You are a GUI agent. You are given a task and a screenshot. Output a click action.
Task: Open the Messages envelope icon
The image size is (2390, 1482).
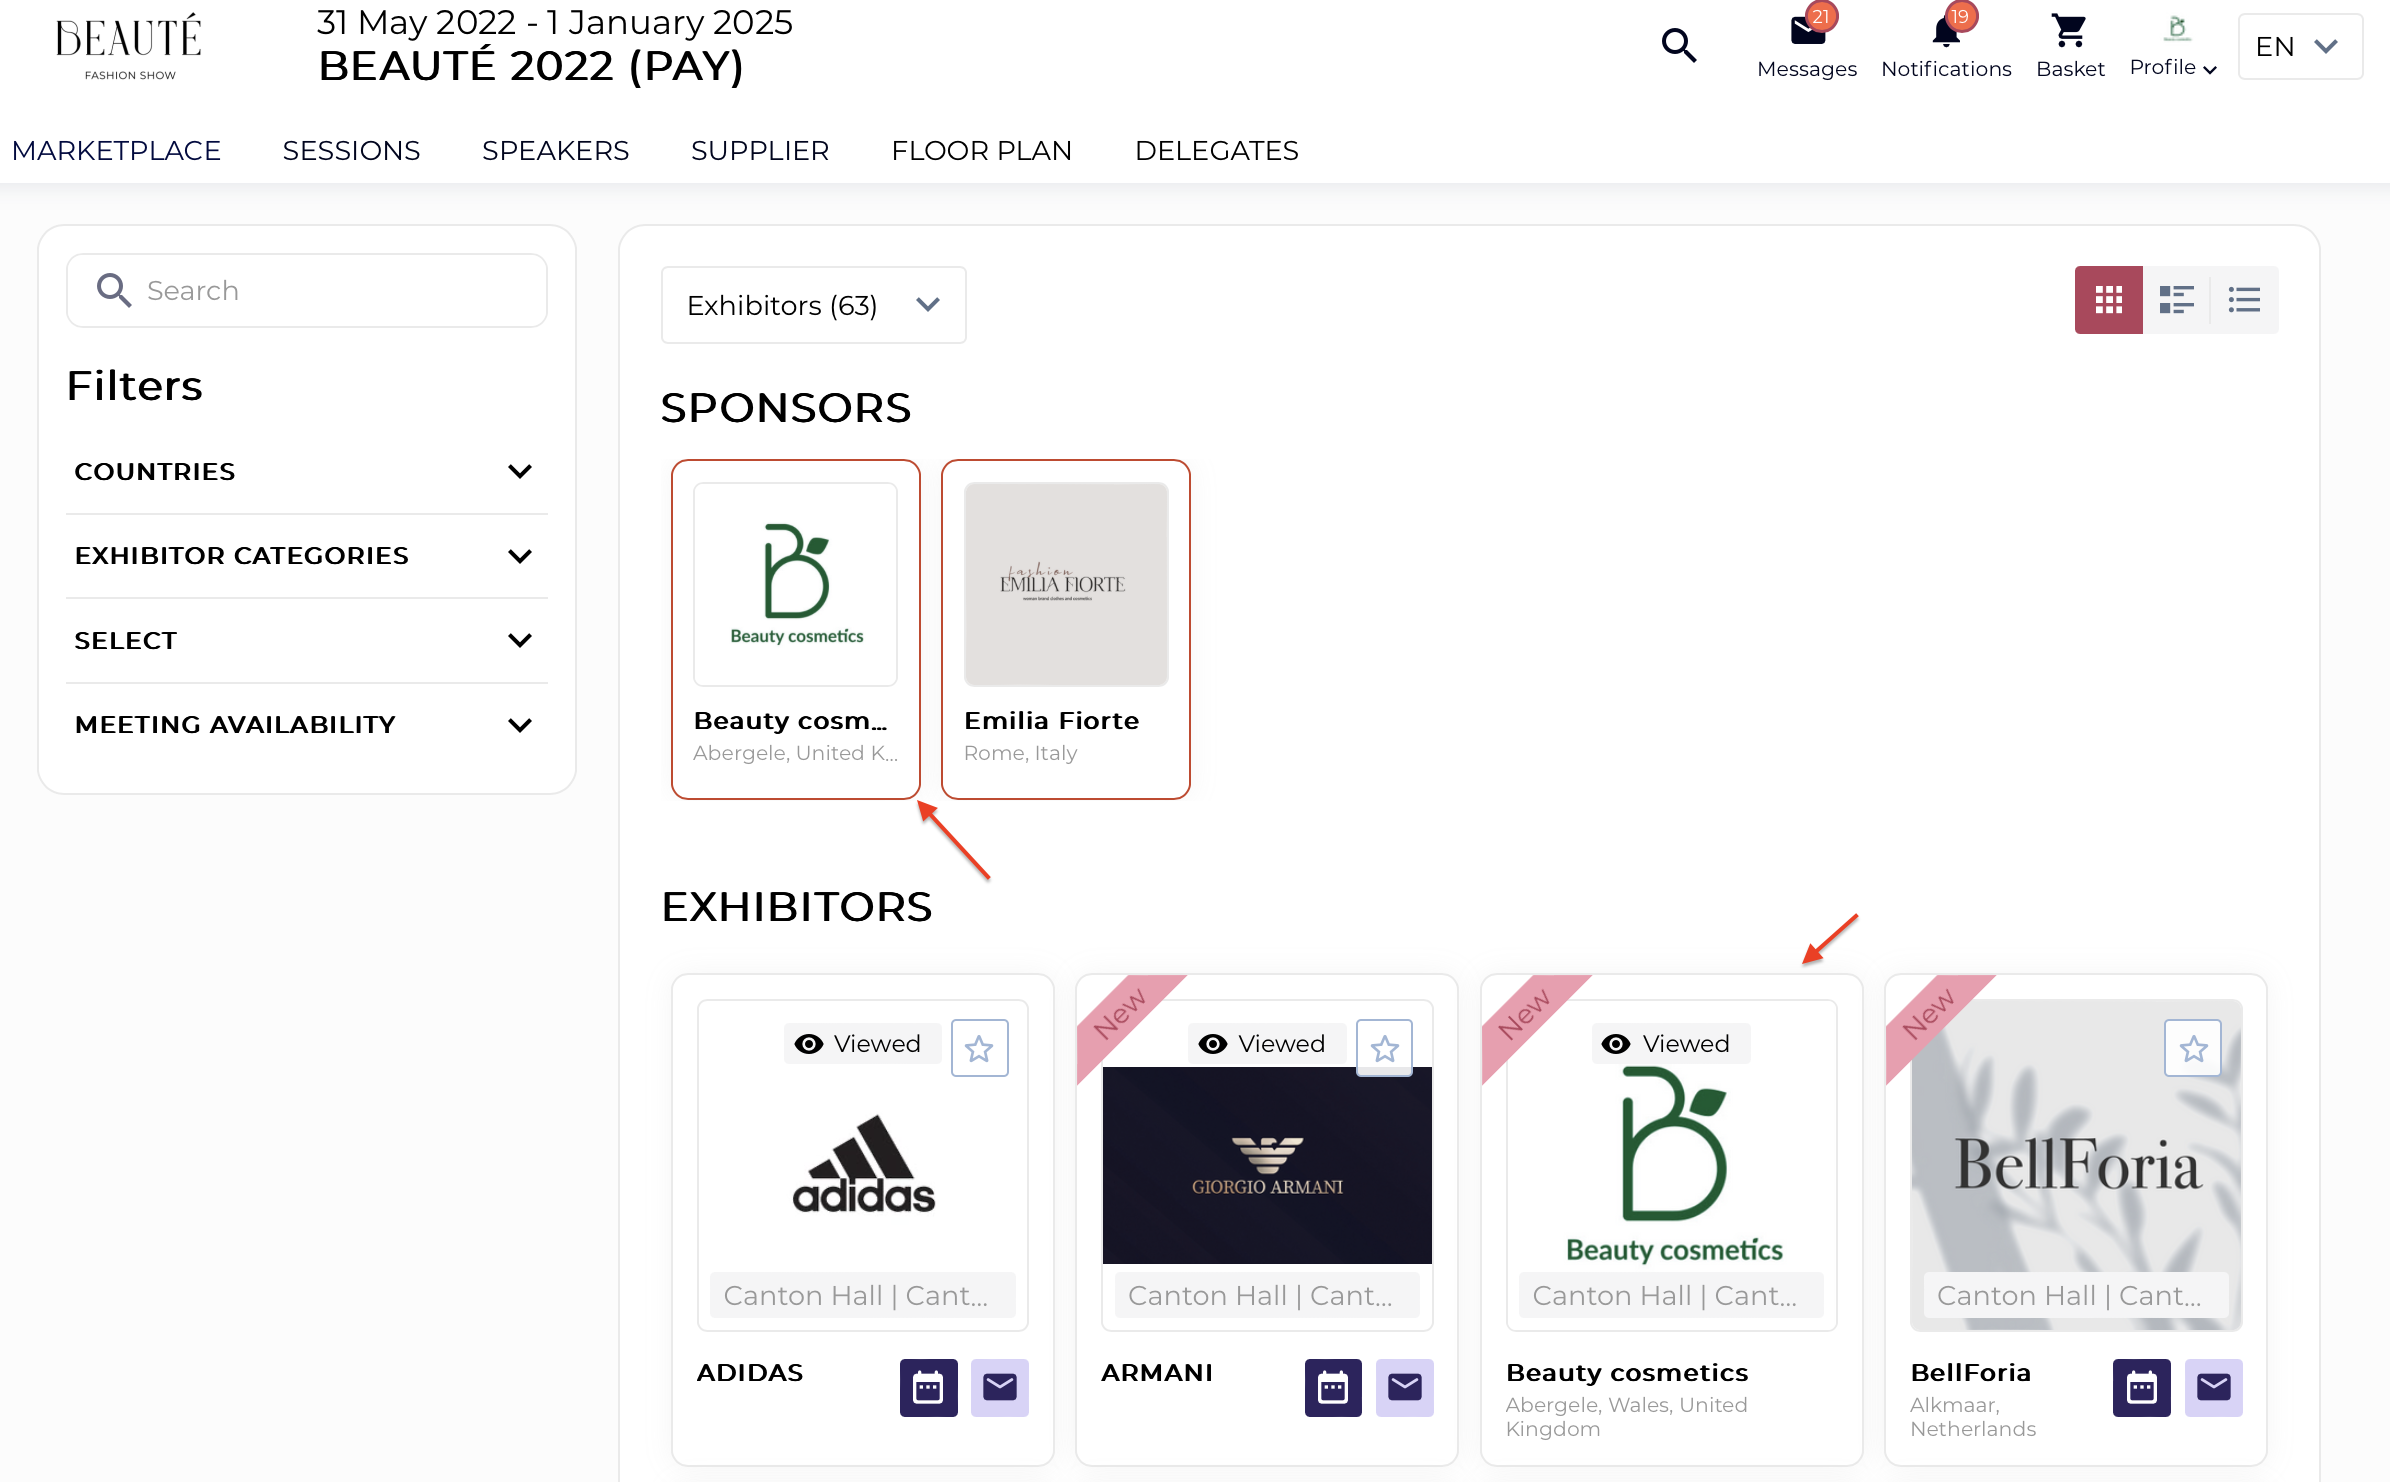click(x=1807, y=32)
